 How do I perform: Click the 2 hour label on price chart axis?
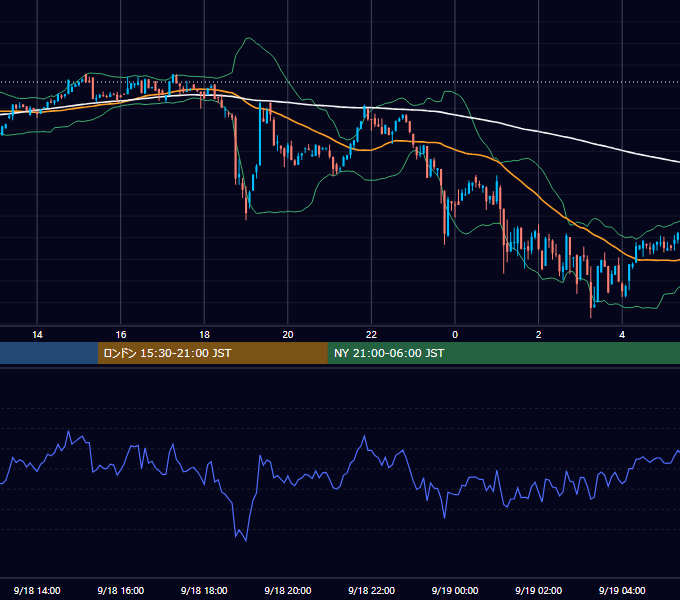click(x=539, y=335)
